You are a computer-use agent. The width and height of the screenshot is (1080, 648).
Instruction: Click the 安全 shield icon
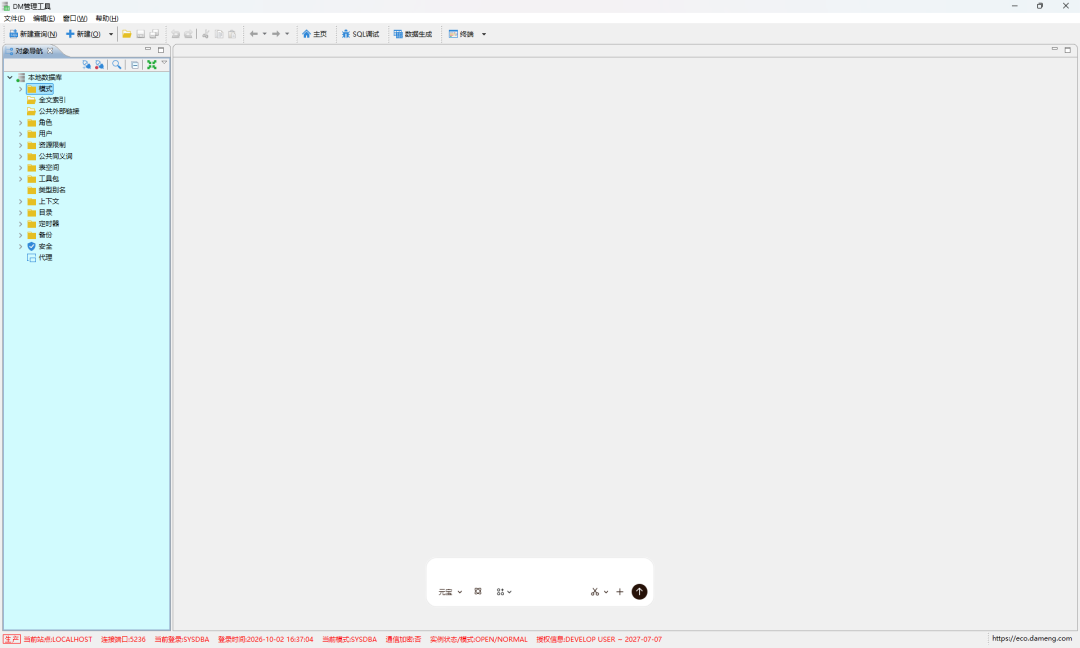point(31,247)
